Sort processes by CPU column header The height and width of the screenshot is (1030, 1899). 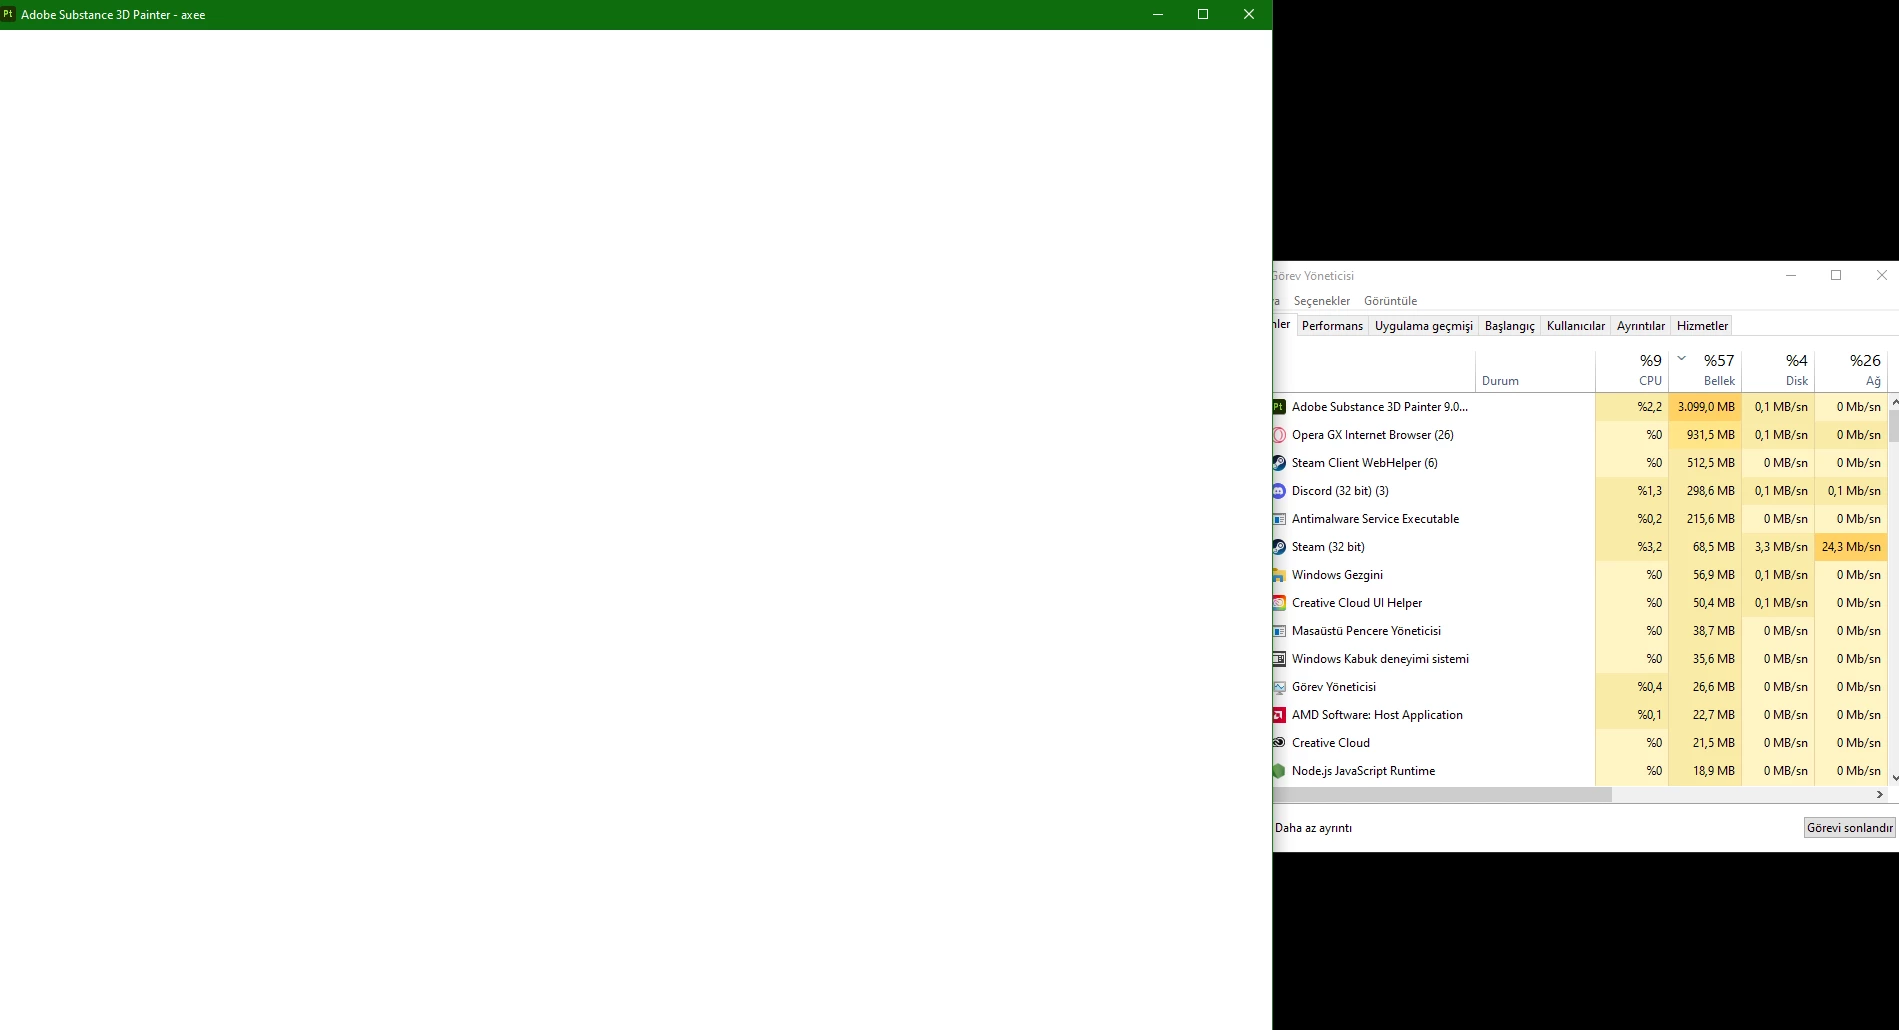1632,370
